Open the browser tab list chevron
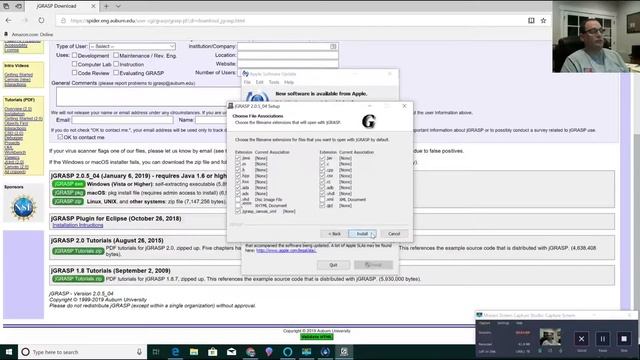The image size is (640, 360). click(118, 6)
